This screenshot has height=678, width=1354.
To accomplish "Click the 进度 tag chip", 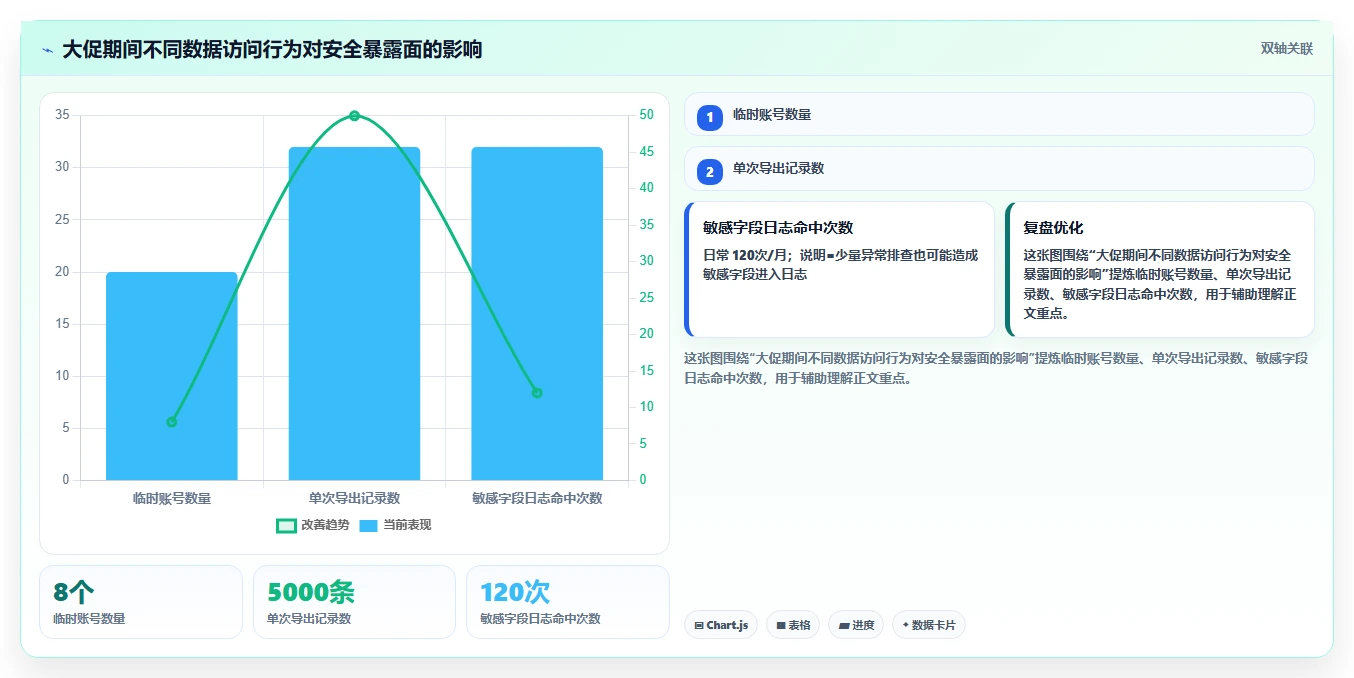I will point(856,625).
